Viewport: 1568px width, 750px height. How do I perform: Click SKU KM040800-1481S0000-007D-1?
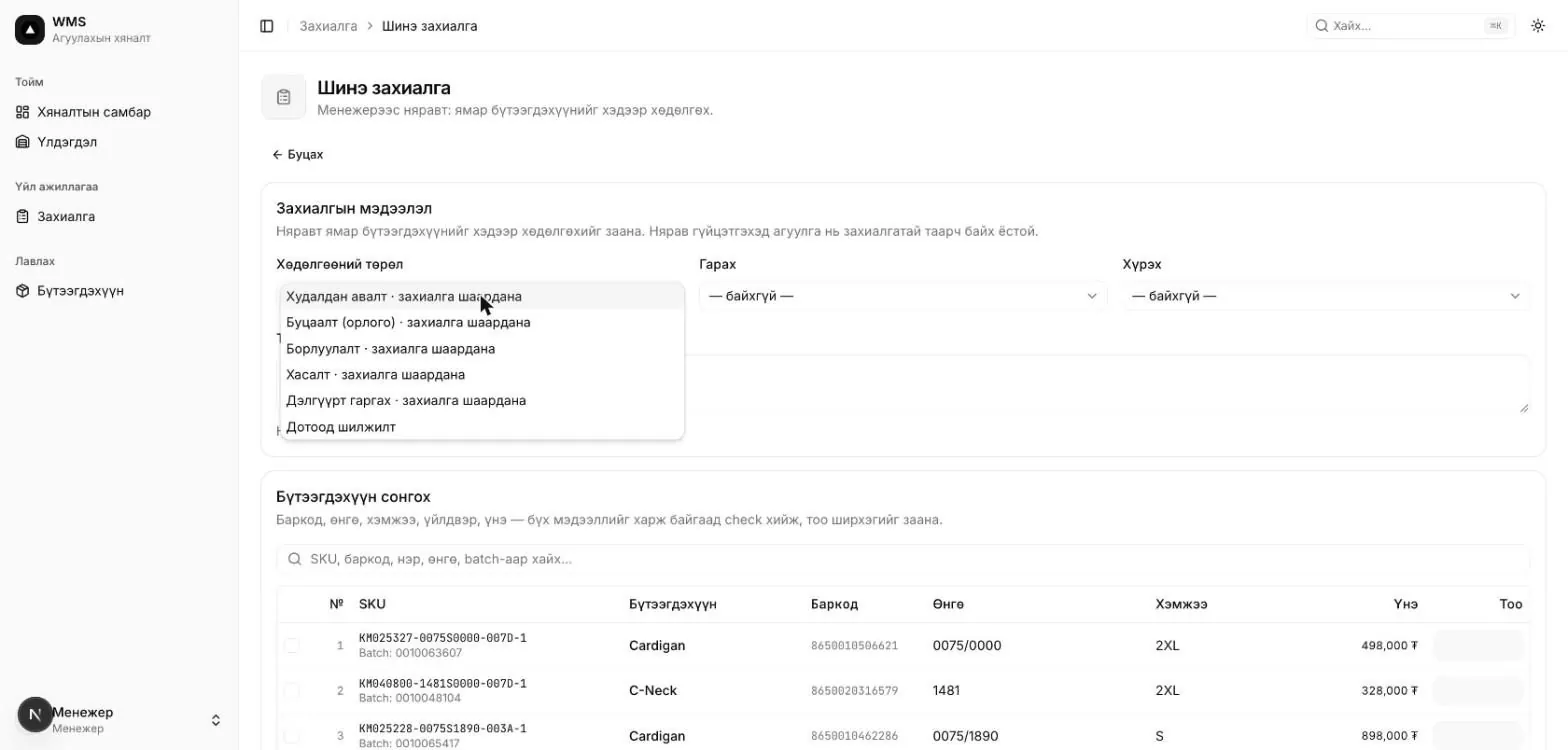point(442,684)
